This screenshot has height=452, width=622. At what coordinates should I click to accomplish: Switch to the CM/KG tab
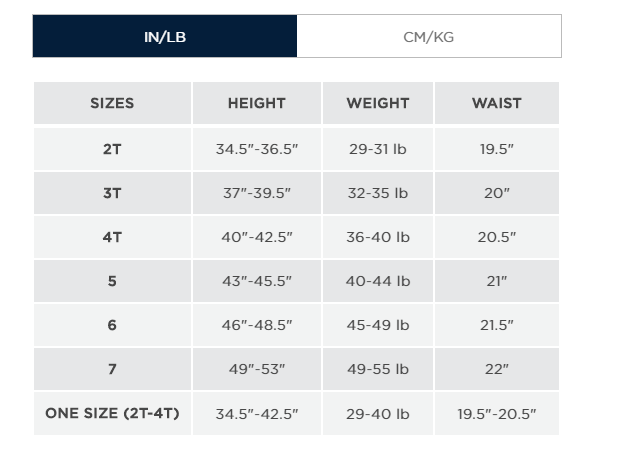(x=428, y=37)
